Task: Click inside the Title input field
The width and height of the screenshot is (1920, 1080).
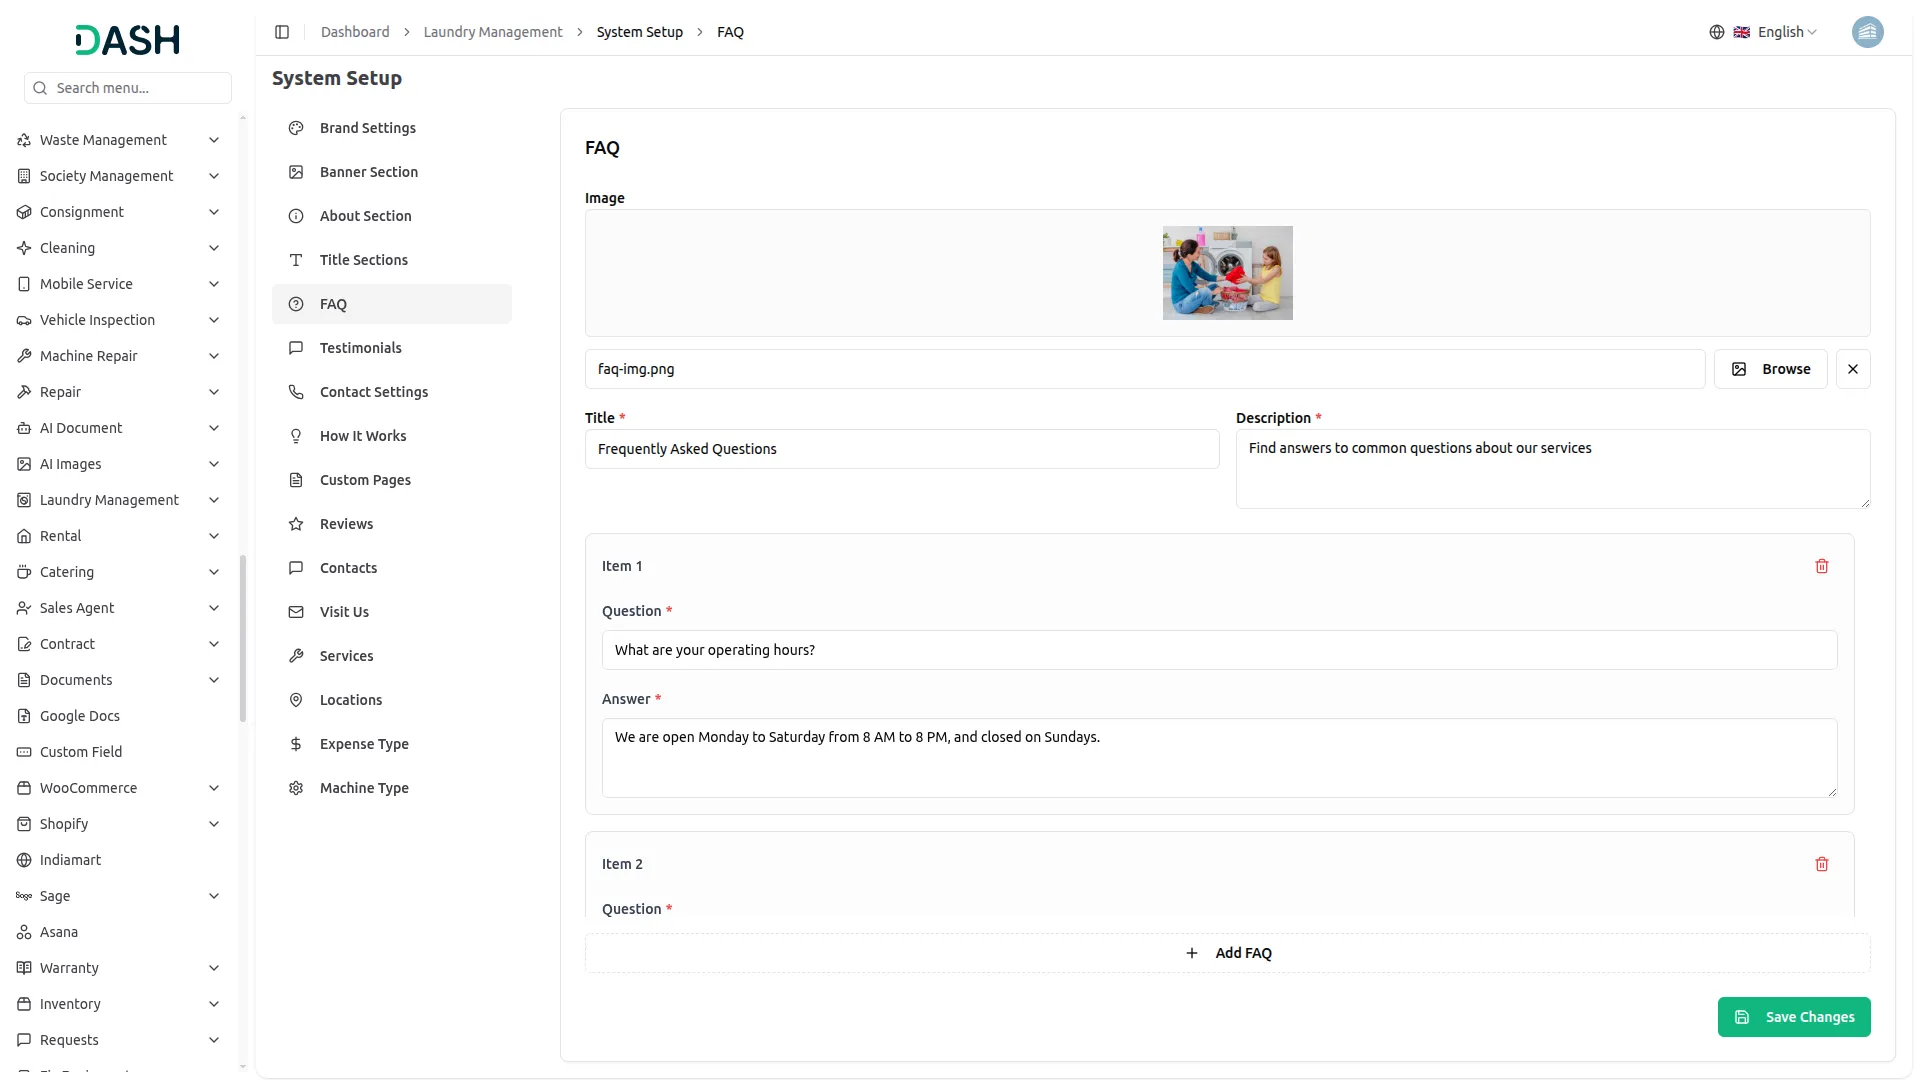Action: pyautogui.click(x=900, y=449)
